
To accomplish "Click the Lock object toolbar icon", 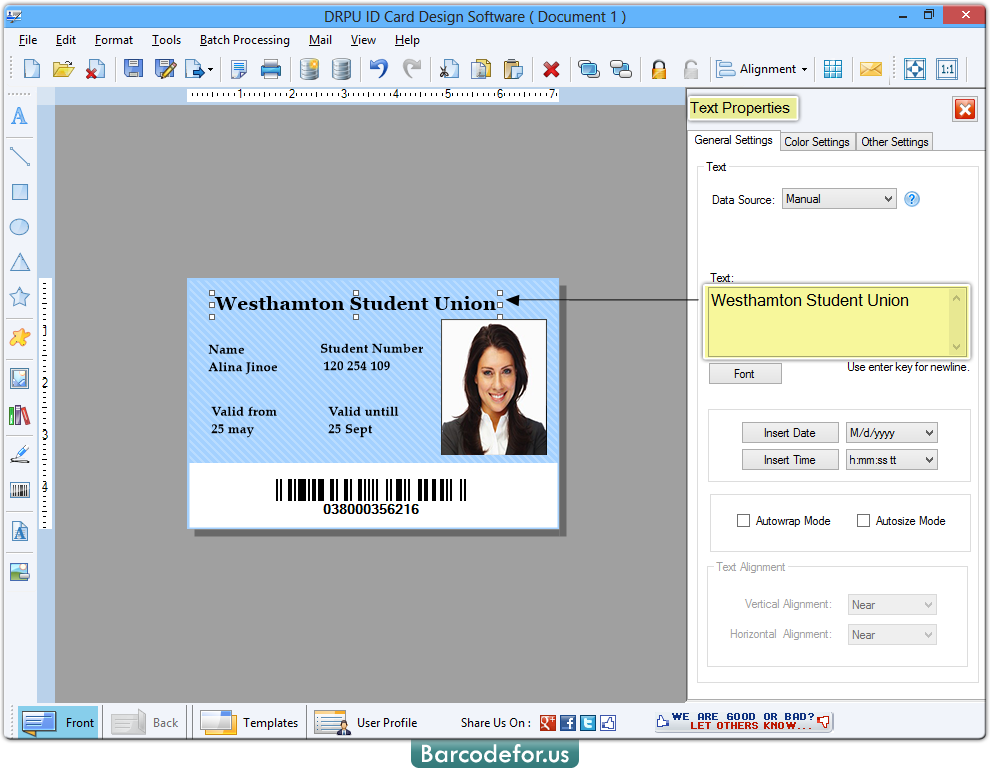I will pyautogui.click(x=659, y=69).
